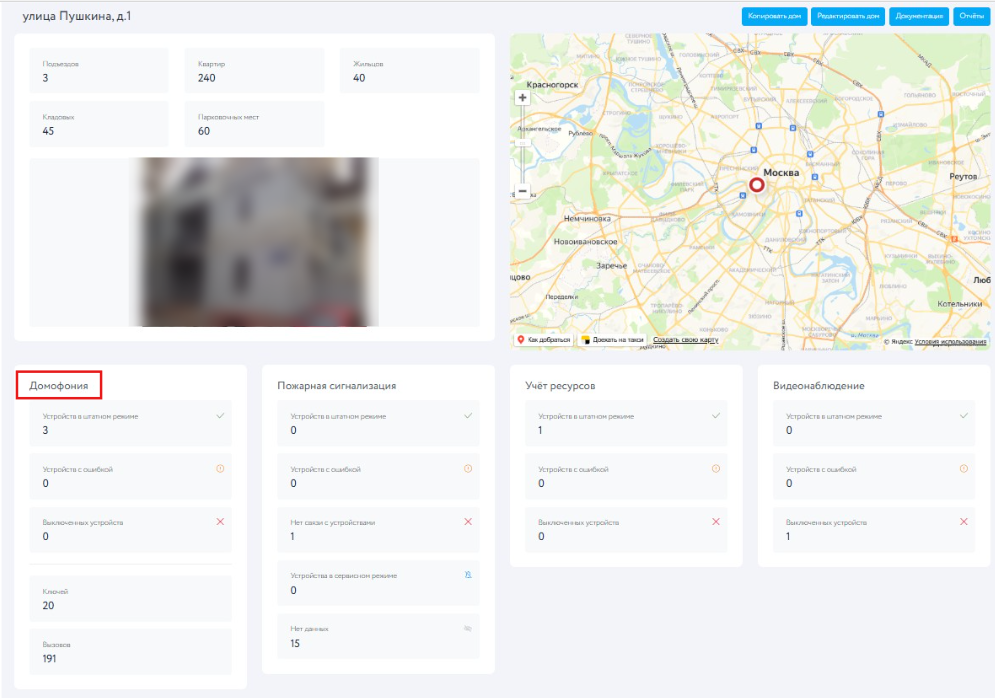Open the 'Документация' section
The image size is (995, 698).
[x=920, y=16]
